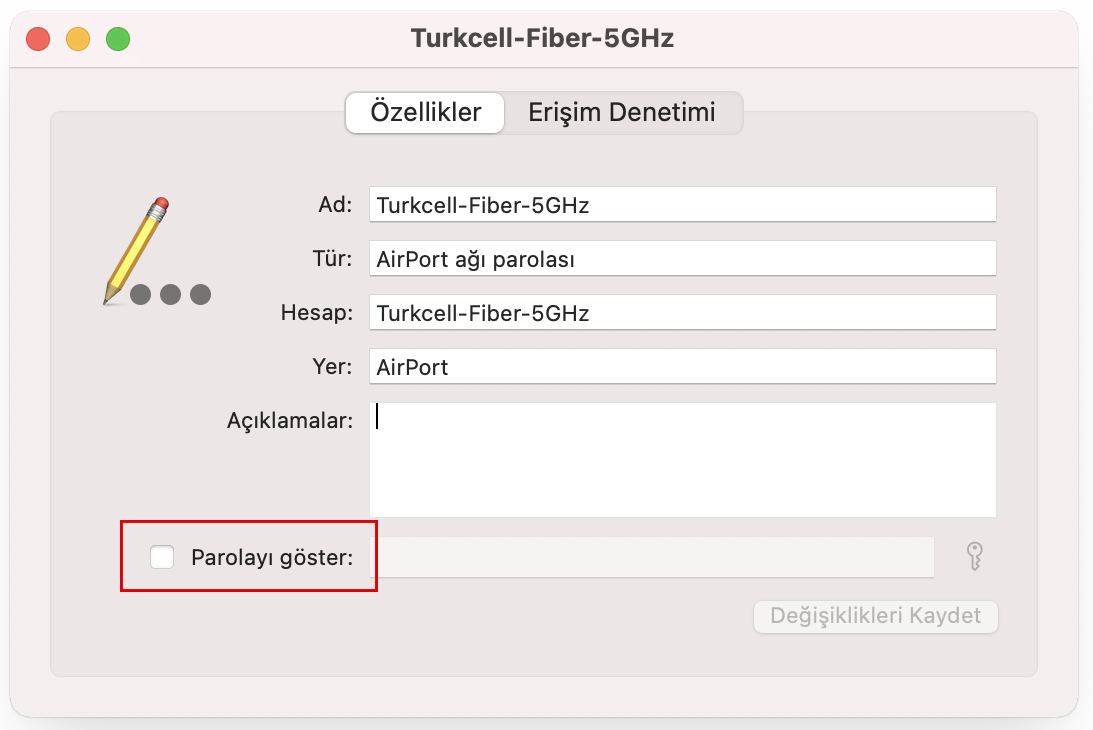1093x730 pixels.
Task: Switch to the Özellikler tab
Action: pos(425,112)
